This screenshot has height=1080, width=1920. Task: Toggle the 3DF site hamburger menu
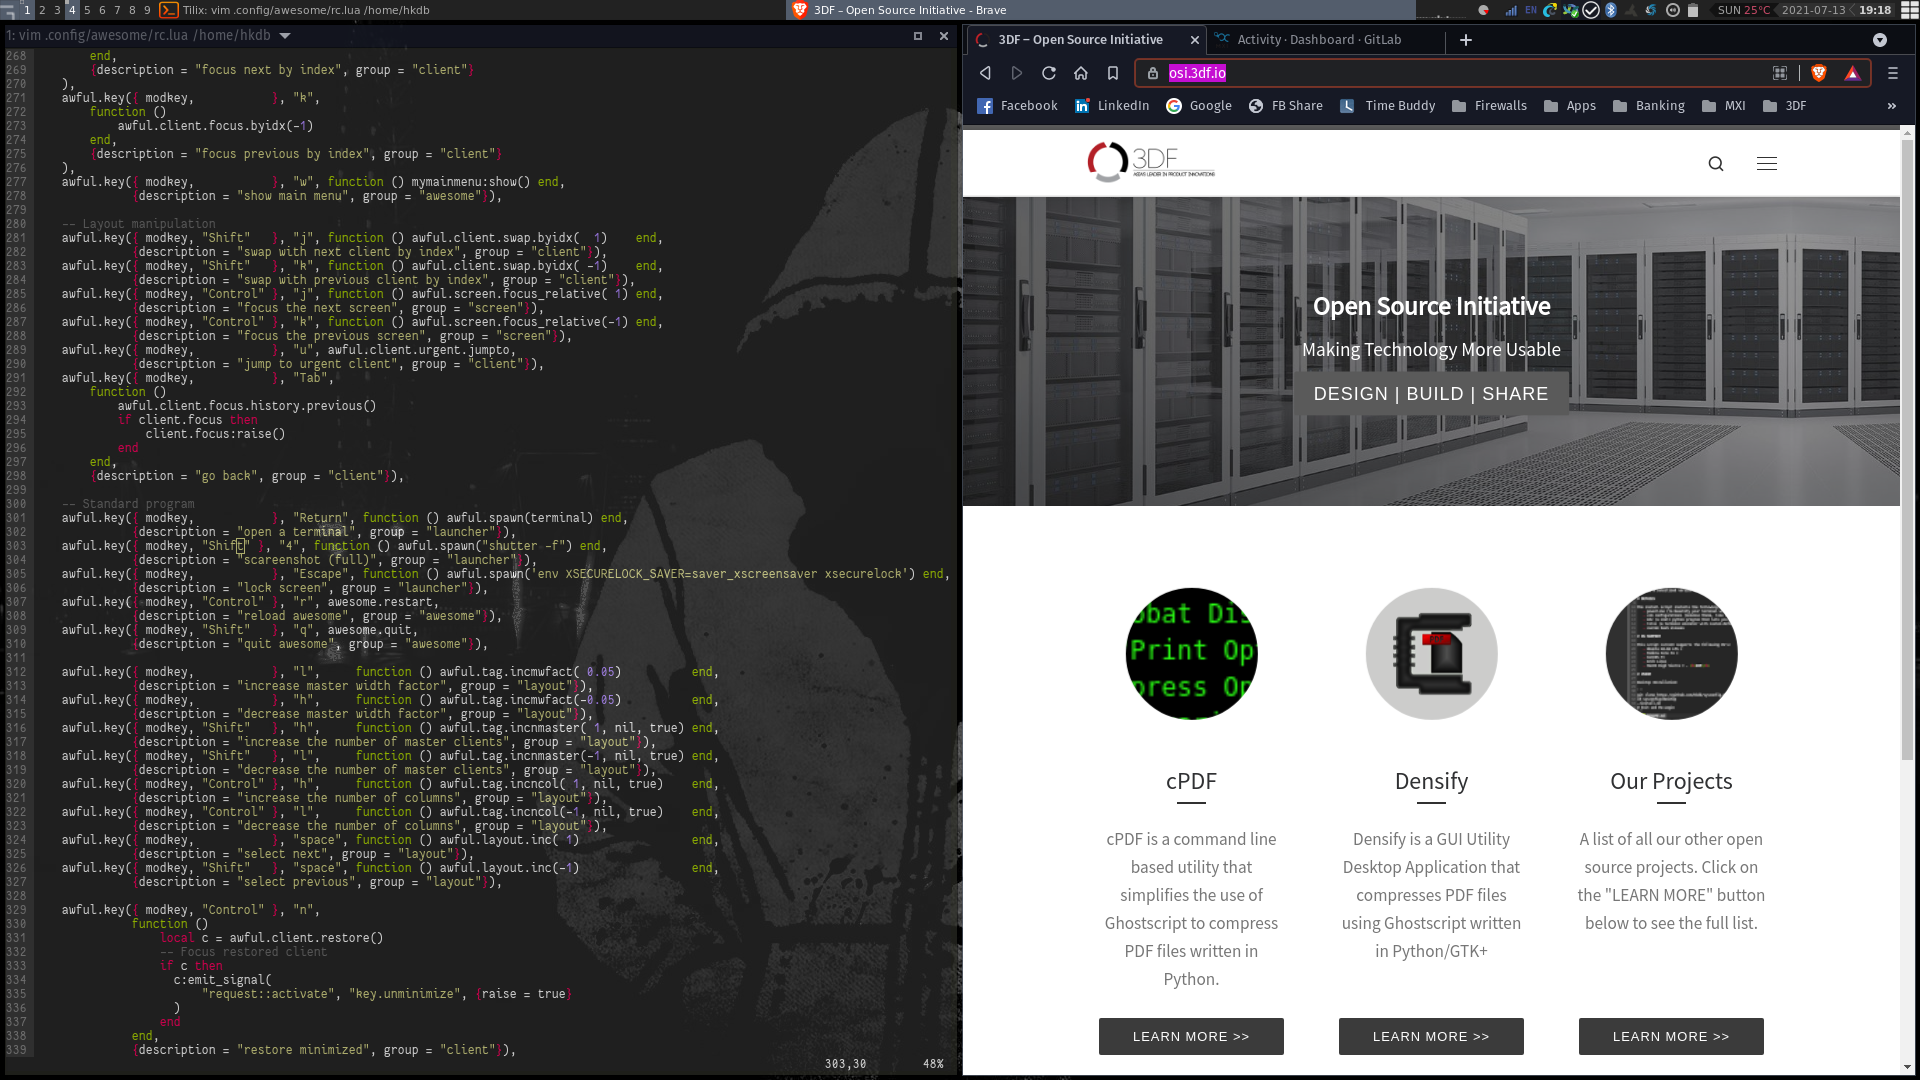click(x=1767, y=164)
